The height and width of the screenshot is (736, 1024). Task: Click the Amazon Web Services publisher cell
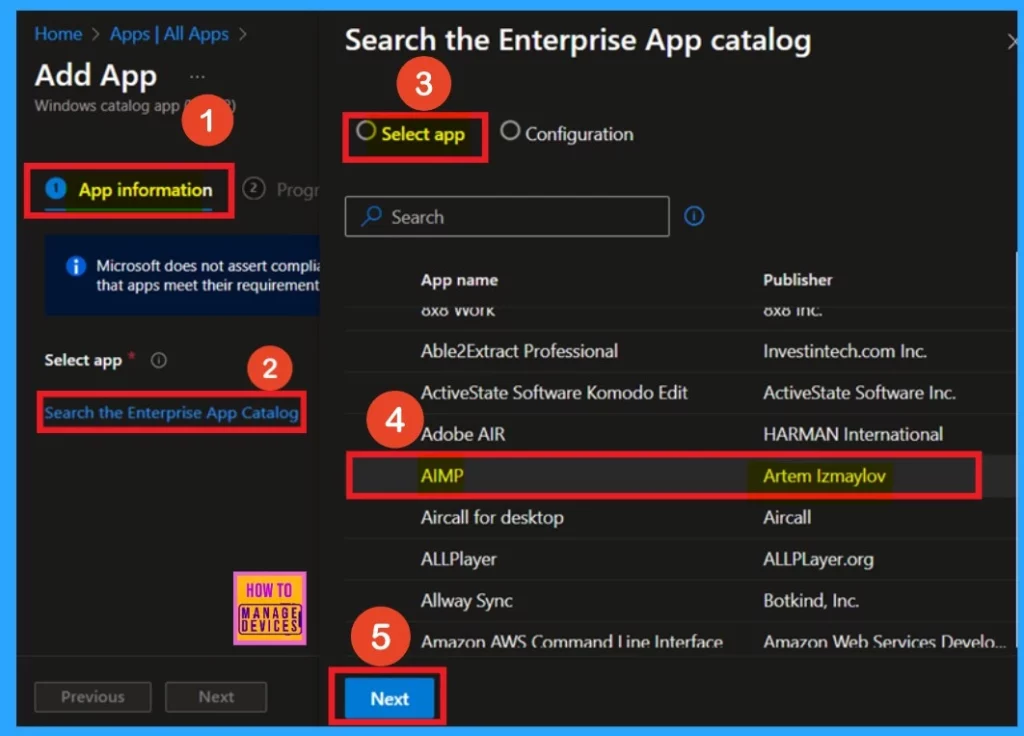coord(884,642)
